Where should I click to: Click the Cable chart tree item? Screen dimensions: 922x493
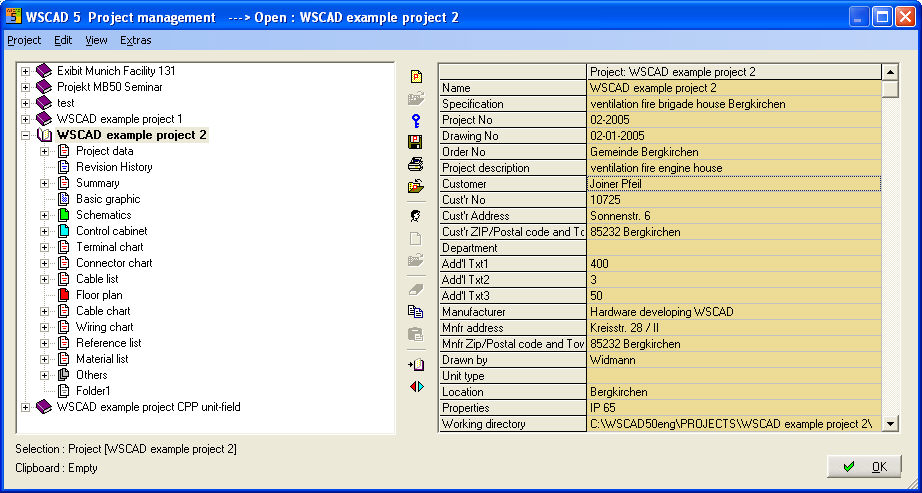[103, 311]
